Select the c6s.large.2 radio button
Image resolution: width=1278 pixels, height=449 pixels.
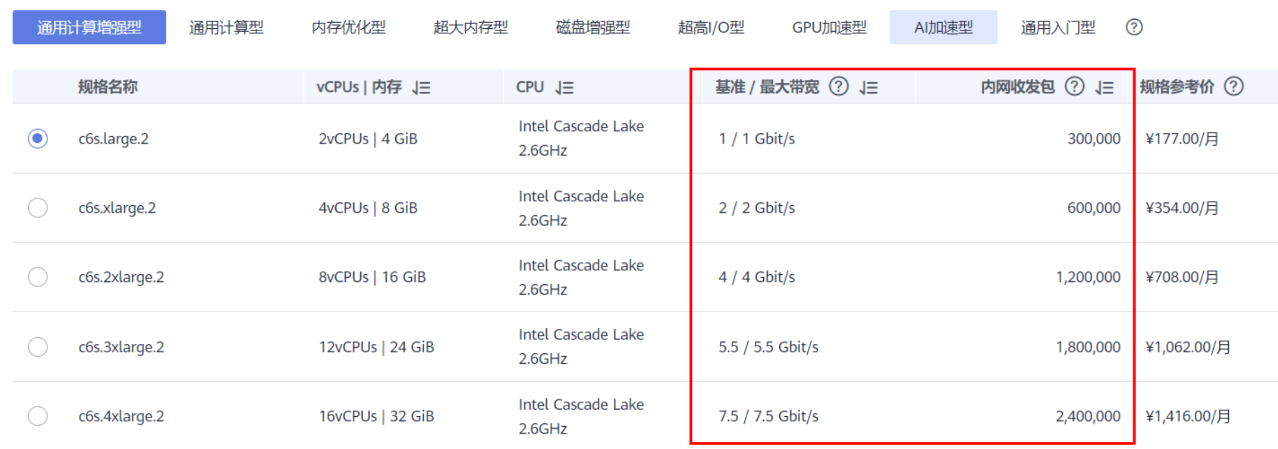(38, 139)
